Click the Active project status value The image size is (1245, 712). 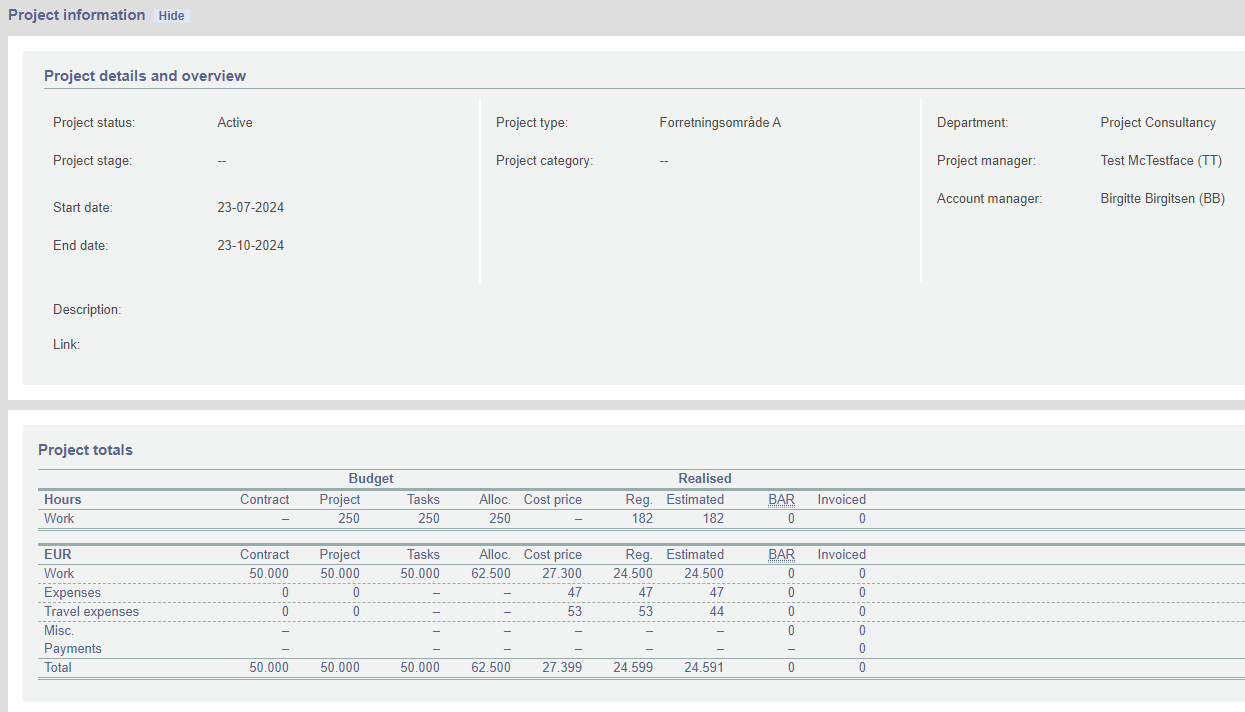235,122
